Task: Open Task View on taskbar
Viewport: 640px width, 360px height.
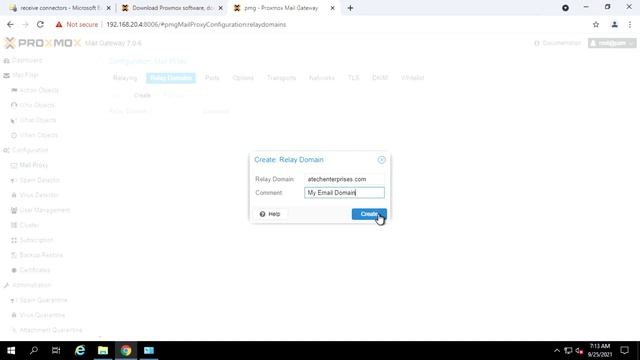Action: click(56, 350)
